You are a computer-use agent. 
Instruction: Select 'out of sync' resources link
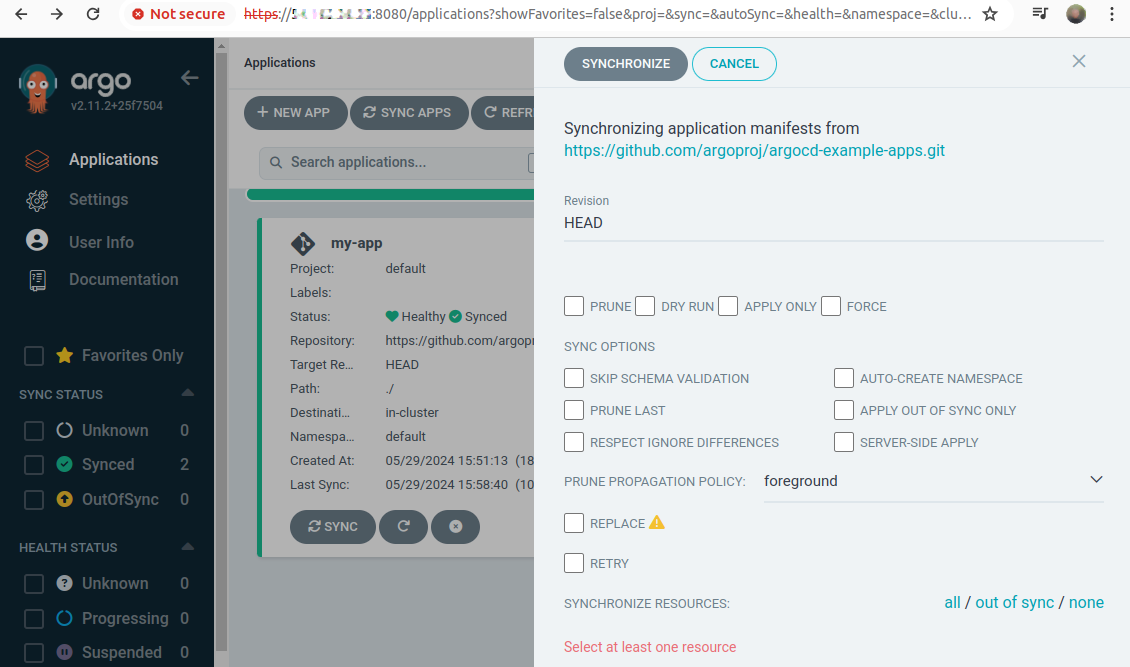pos(1014,603)
